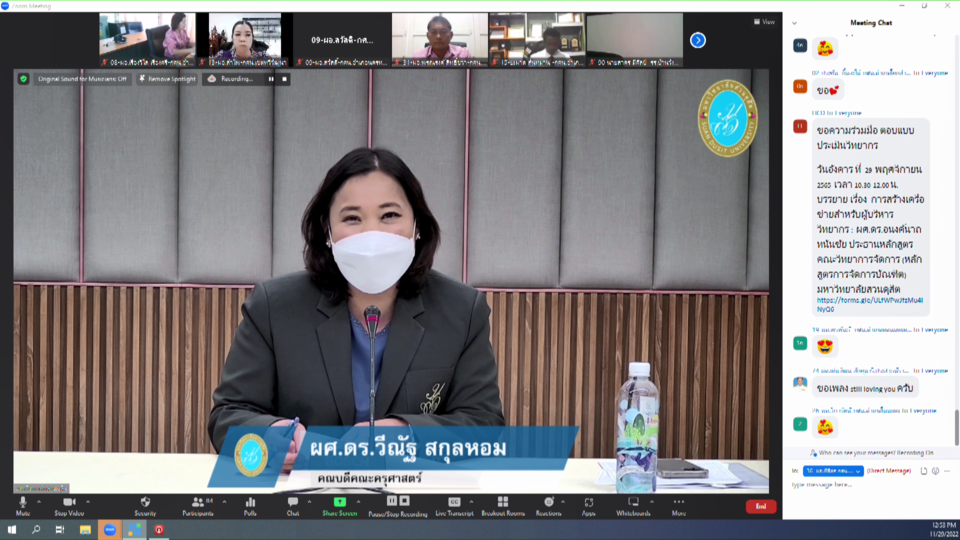The height and width of the screenshot is (540, 960).
Task: Select first participant thumbnail labeled 08
Action: 148,40
